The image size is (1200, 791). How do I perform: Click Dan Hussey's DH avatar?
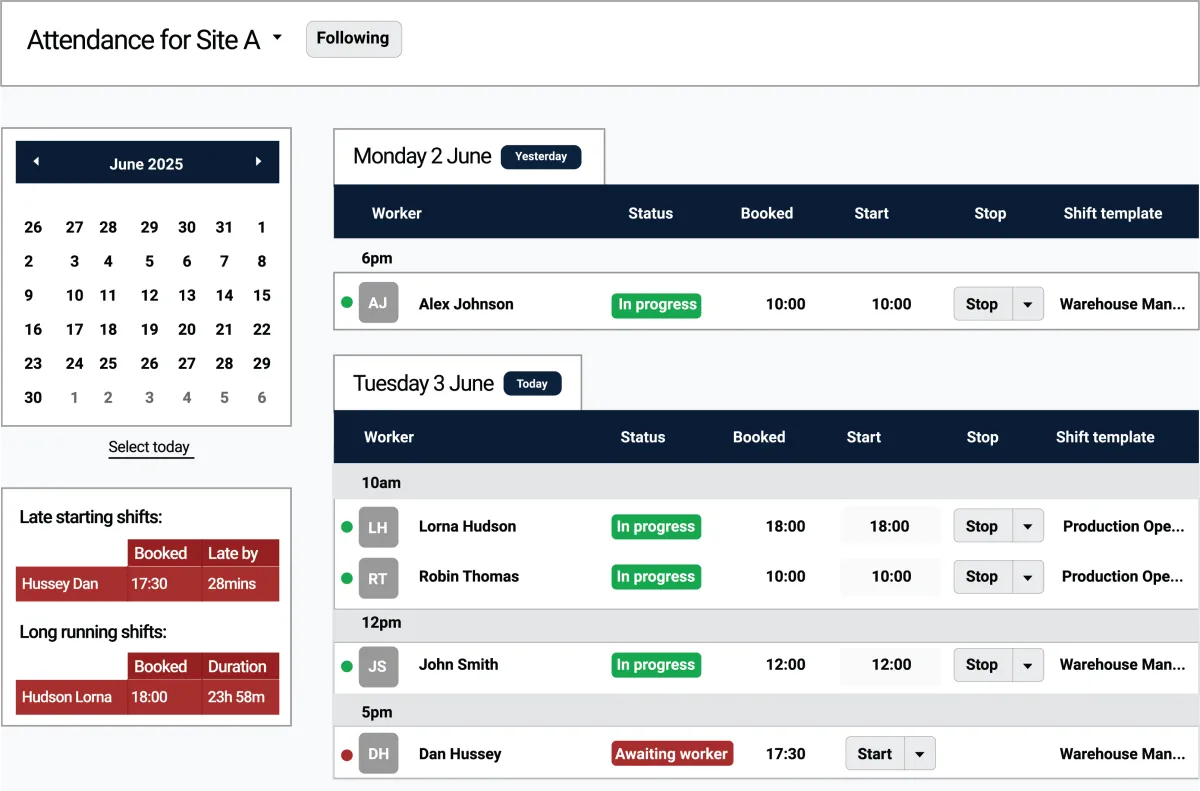click(x=378, y=753)
